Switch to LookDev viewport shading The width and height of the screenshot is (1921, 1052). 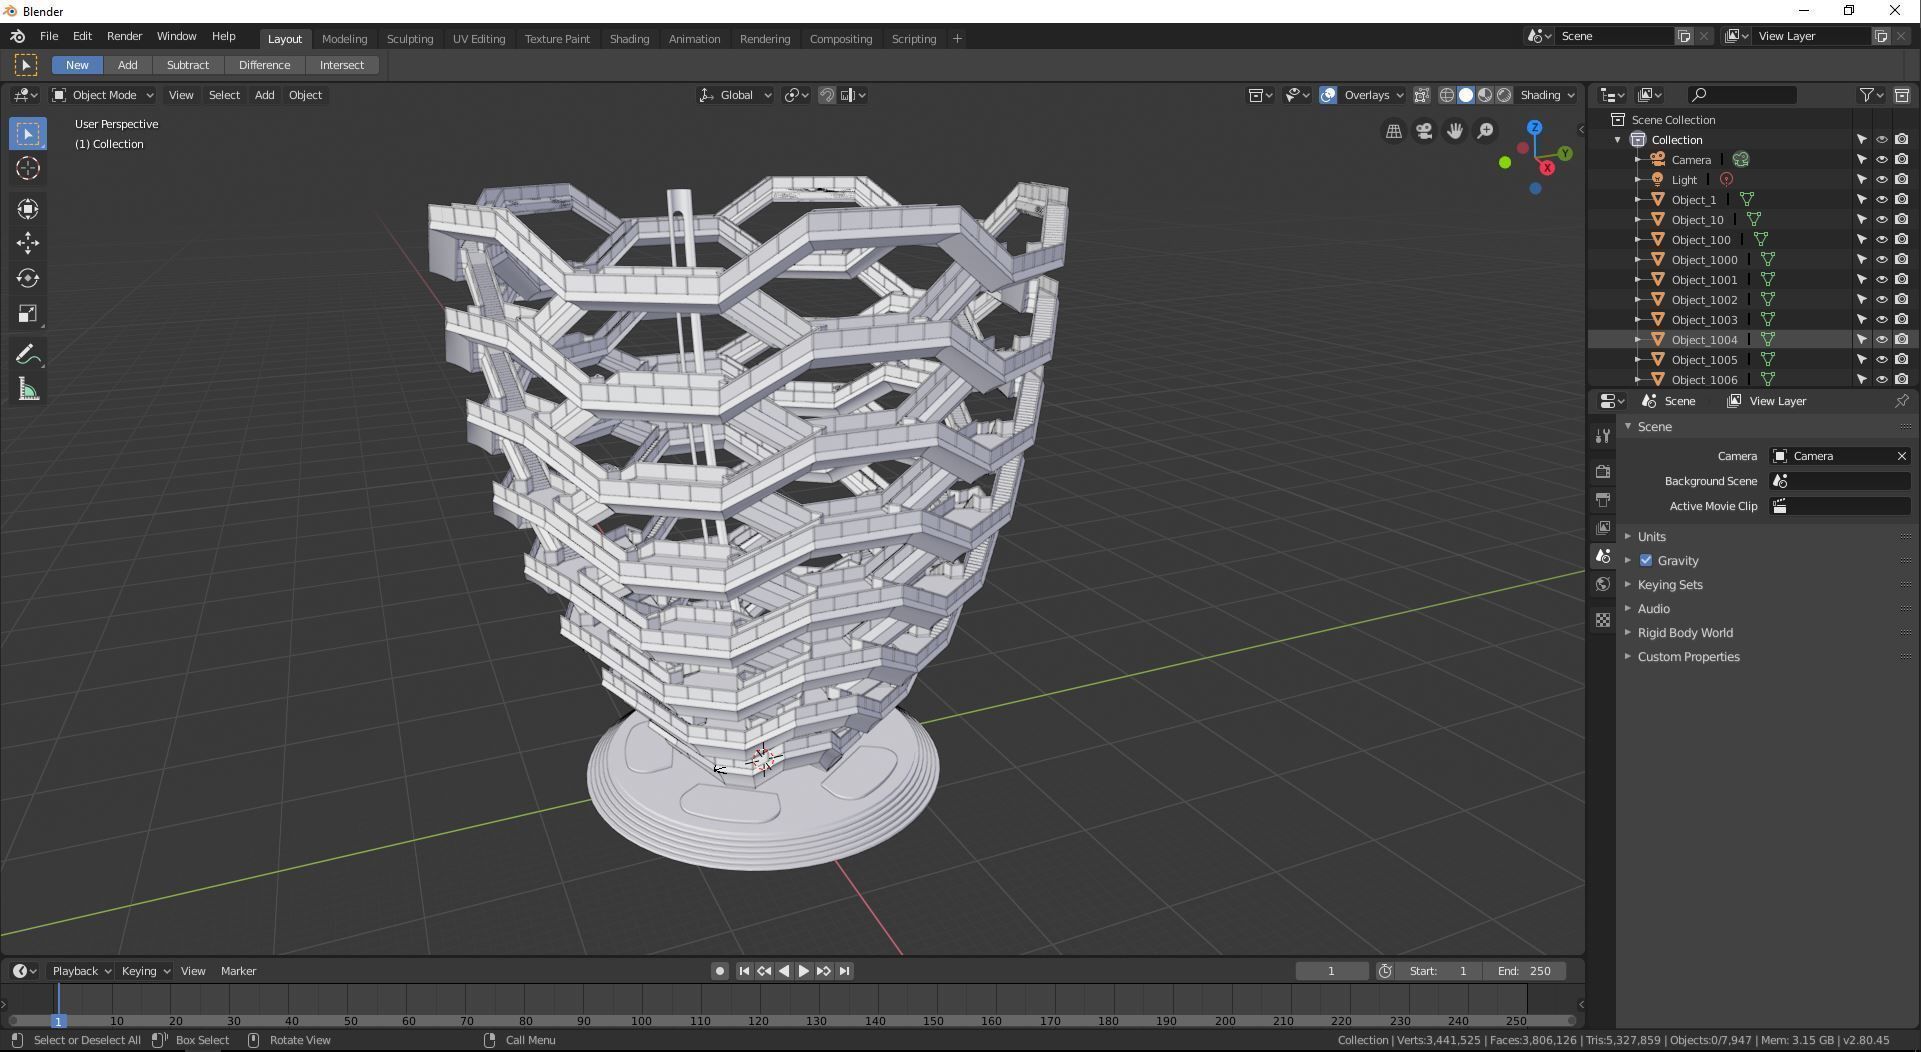pos(1485,95)
